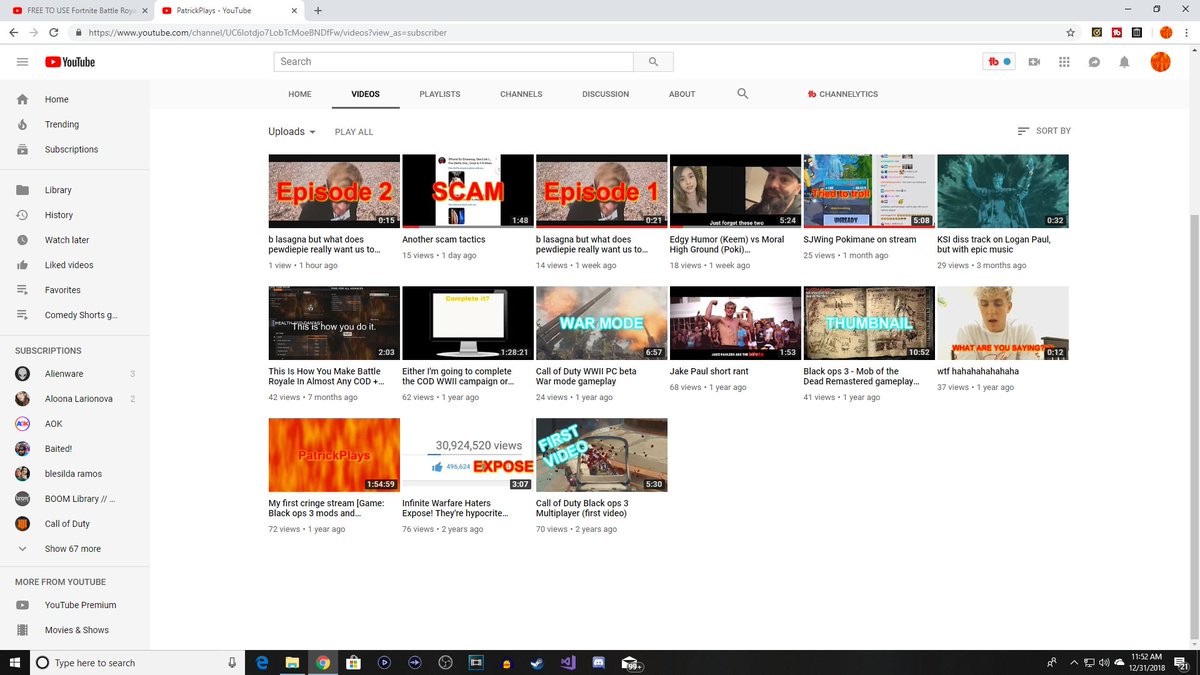This screenshot has width=1200, height=675.
Task: Open the About tab
Action: click(x=682, y=94)
